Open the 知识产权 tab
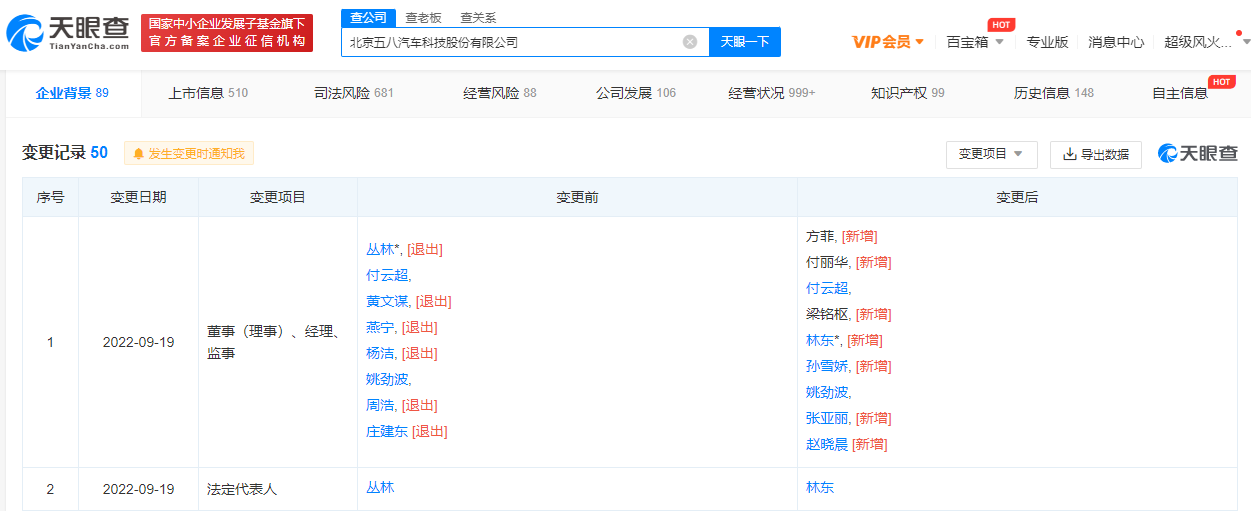Image resolution: width=1251 pixels, height=511 pixels. pyautogui.click(x=908, y=93)
